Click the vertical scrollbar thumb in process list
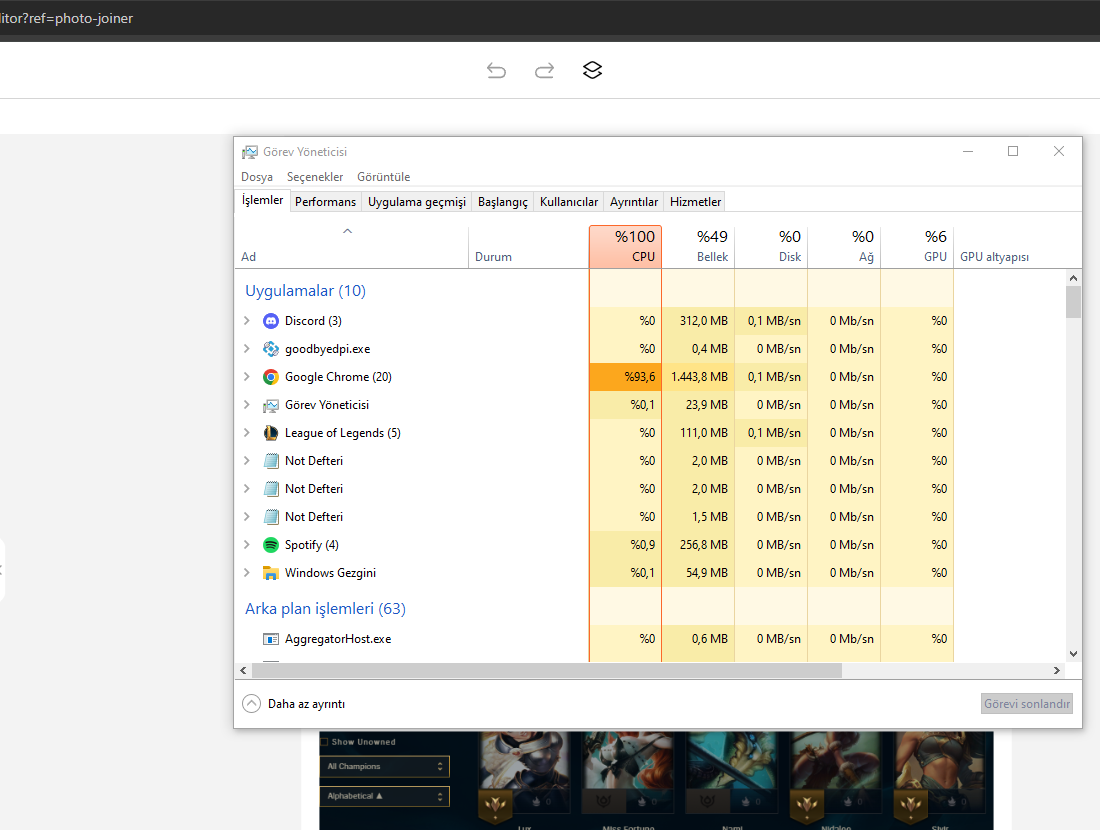 click(1073, 302)
